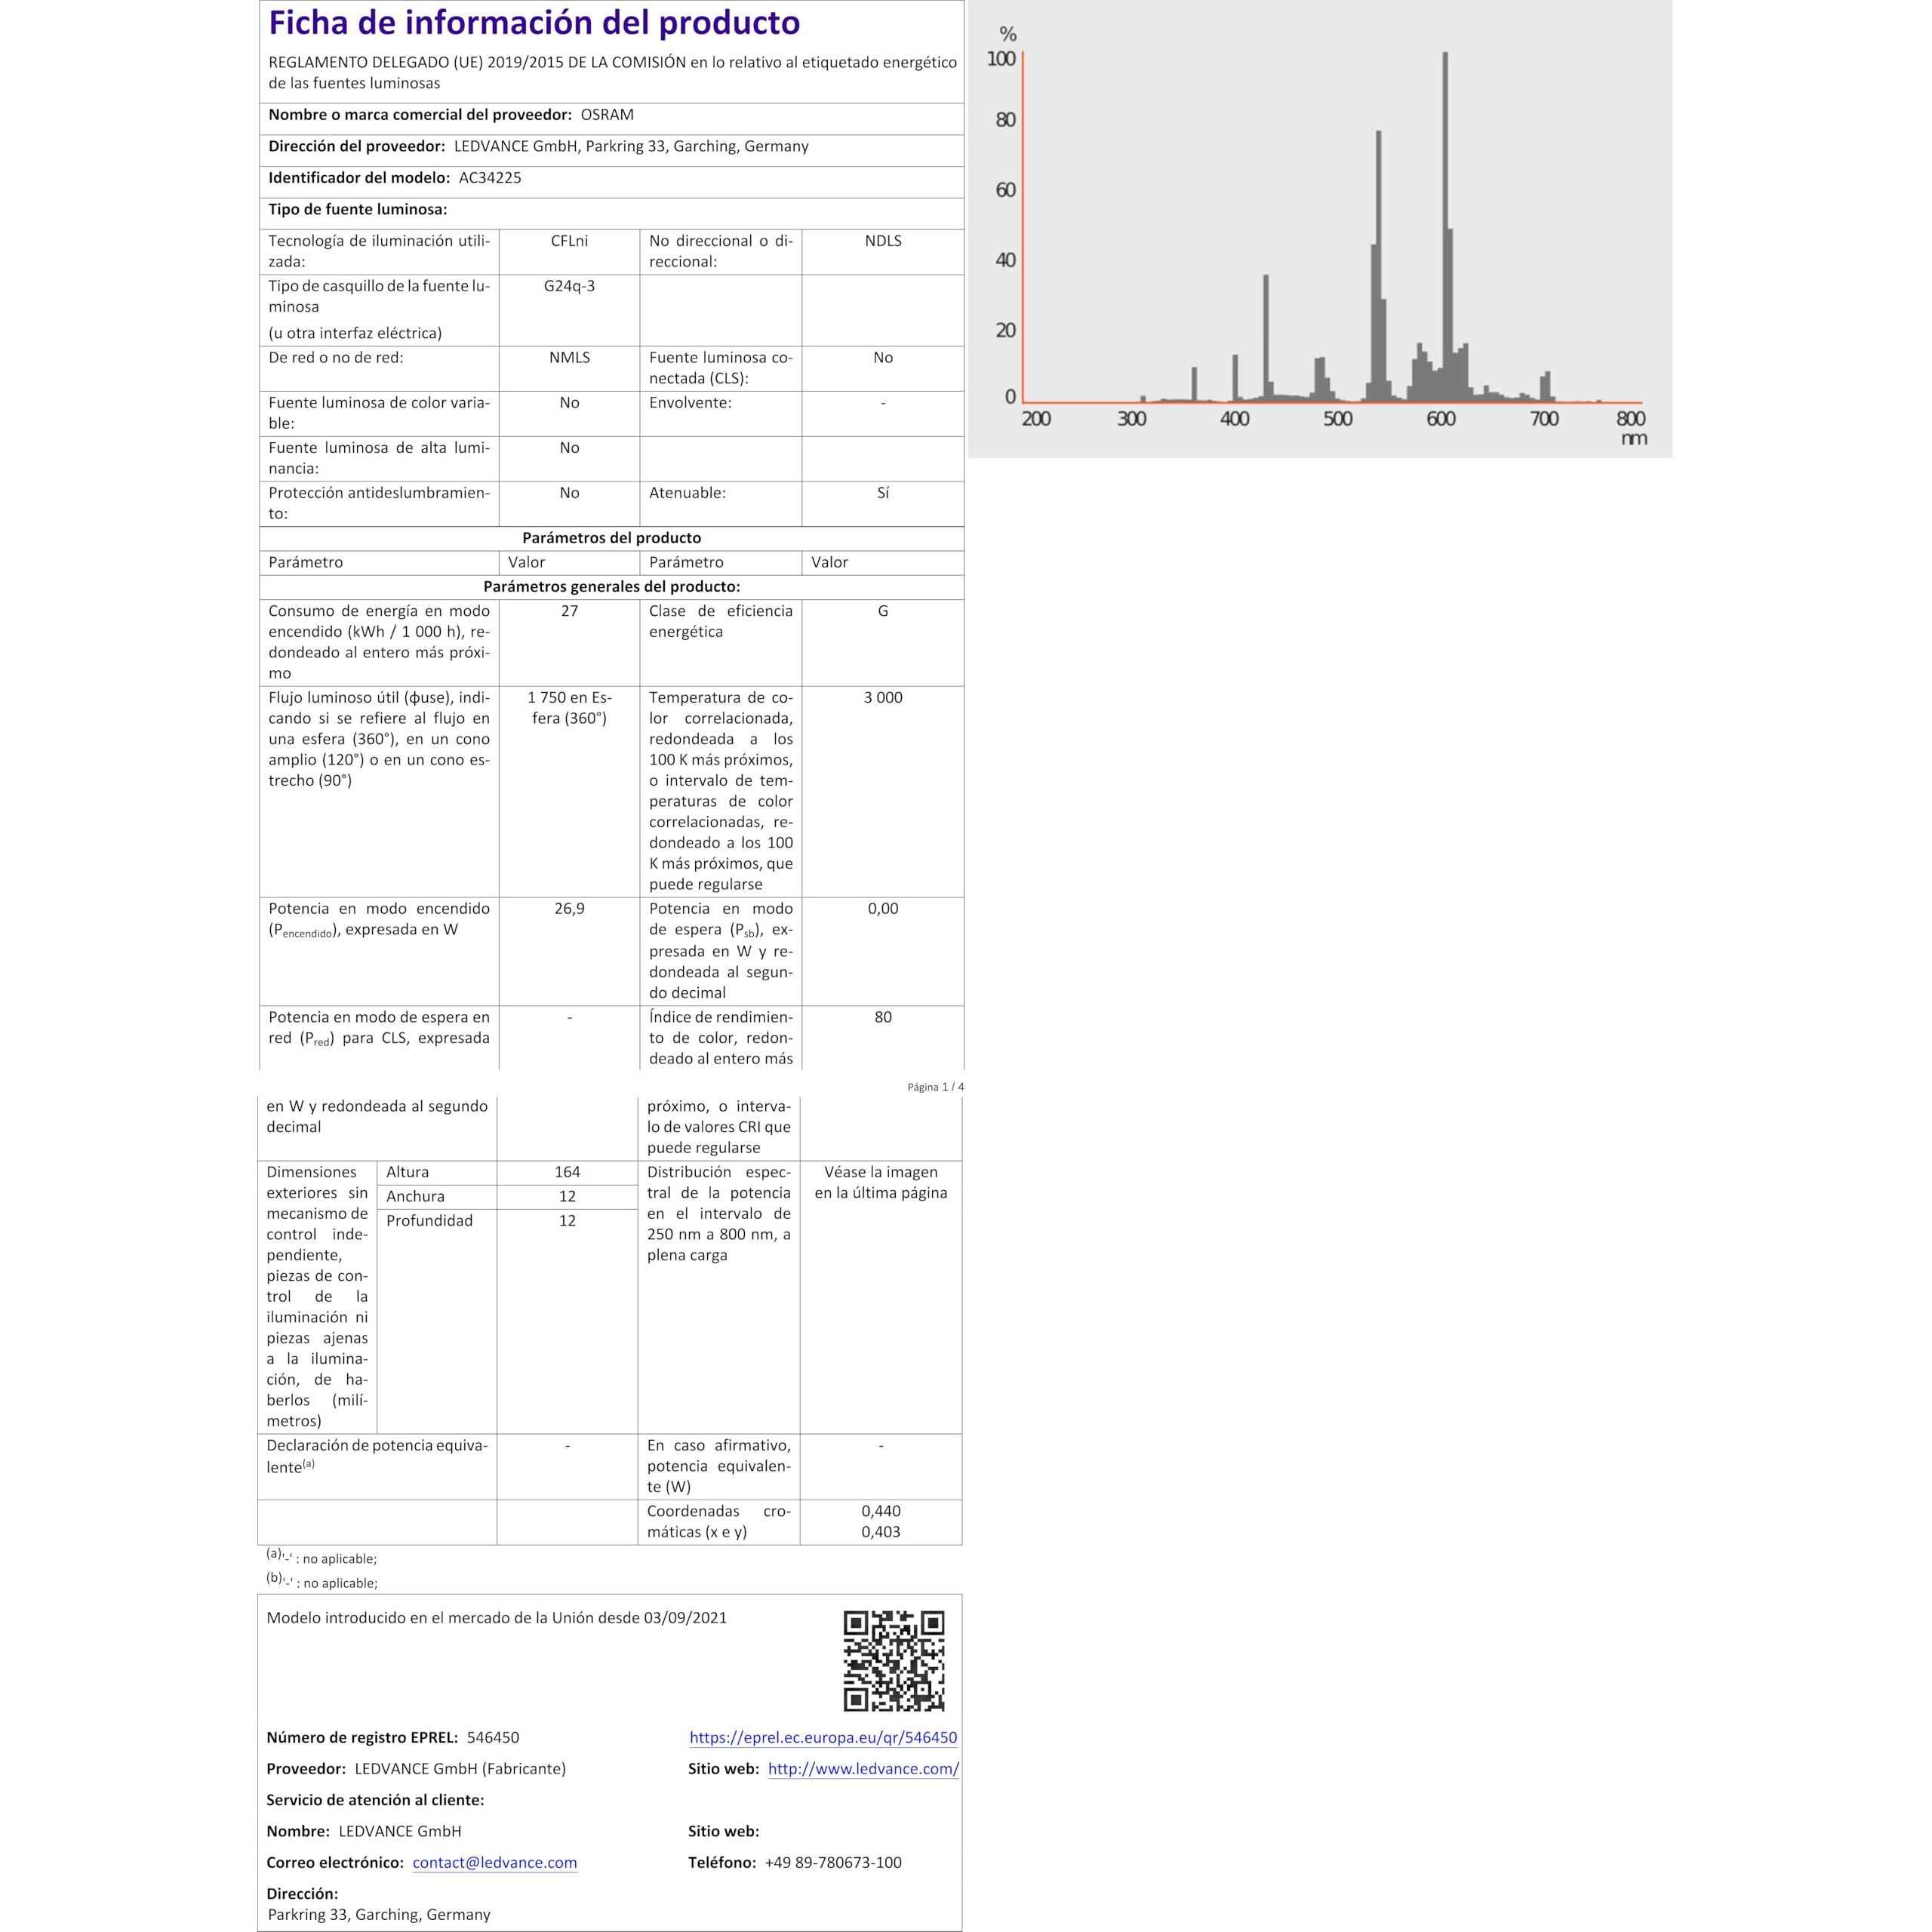This screenshot has height=1932, width=1932.
Task: Click the 'Página 1 / 4' page indicator
Action: (x=935, y=1086)
